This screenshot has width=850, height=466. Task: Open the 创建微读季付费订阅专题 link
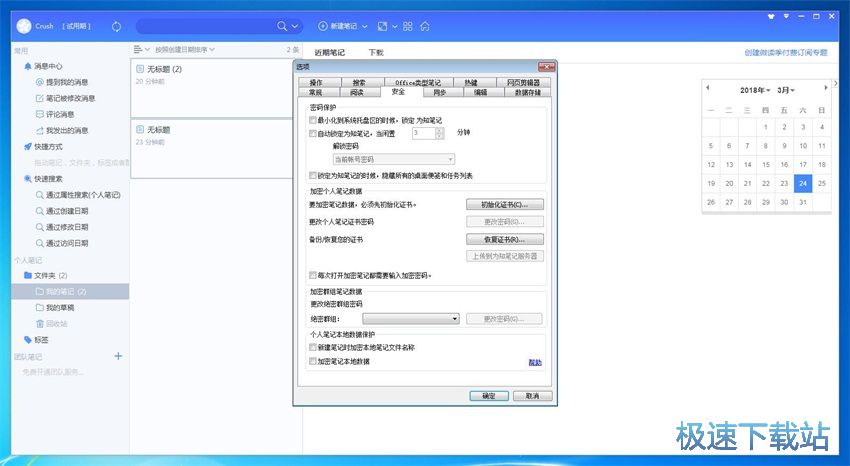click(x=786, y=53)
